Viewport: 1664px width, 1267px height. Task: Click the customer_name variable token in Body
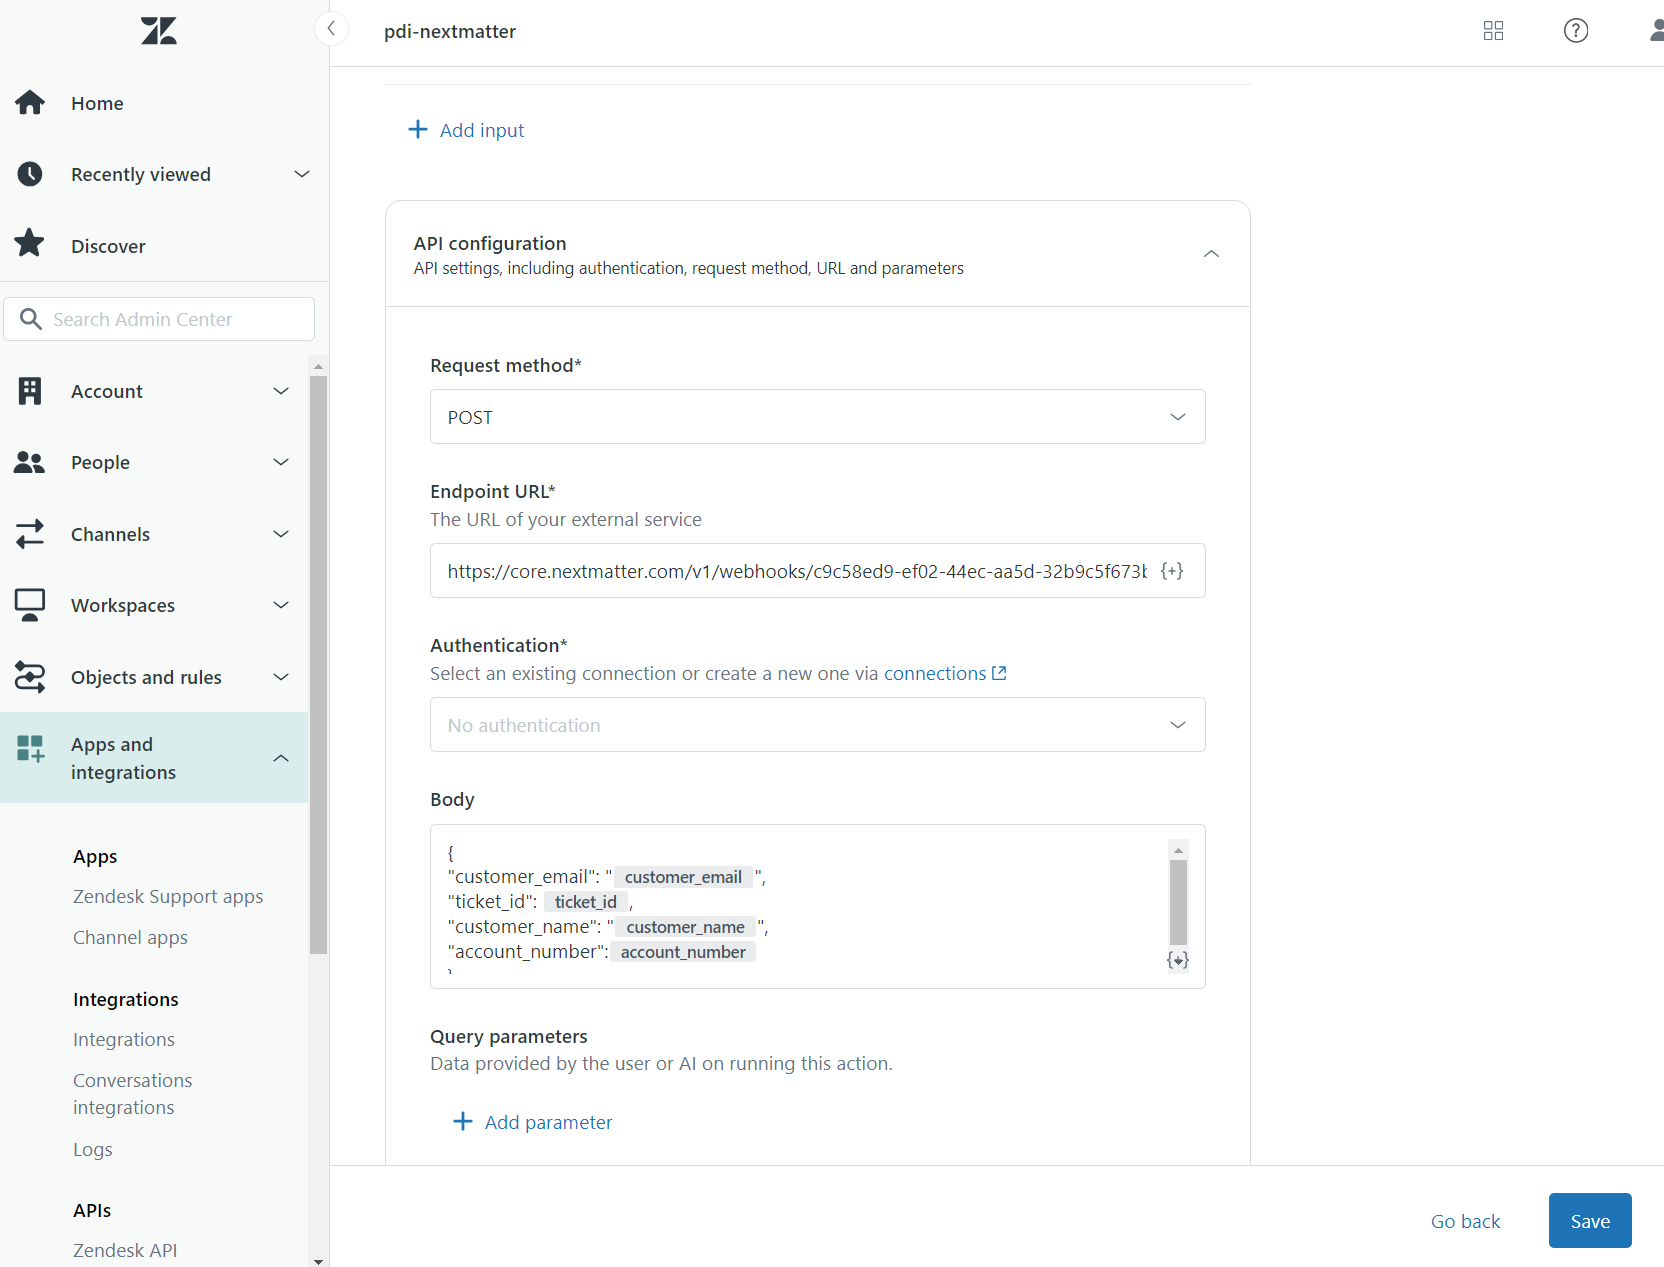click(686, 927)
